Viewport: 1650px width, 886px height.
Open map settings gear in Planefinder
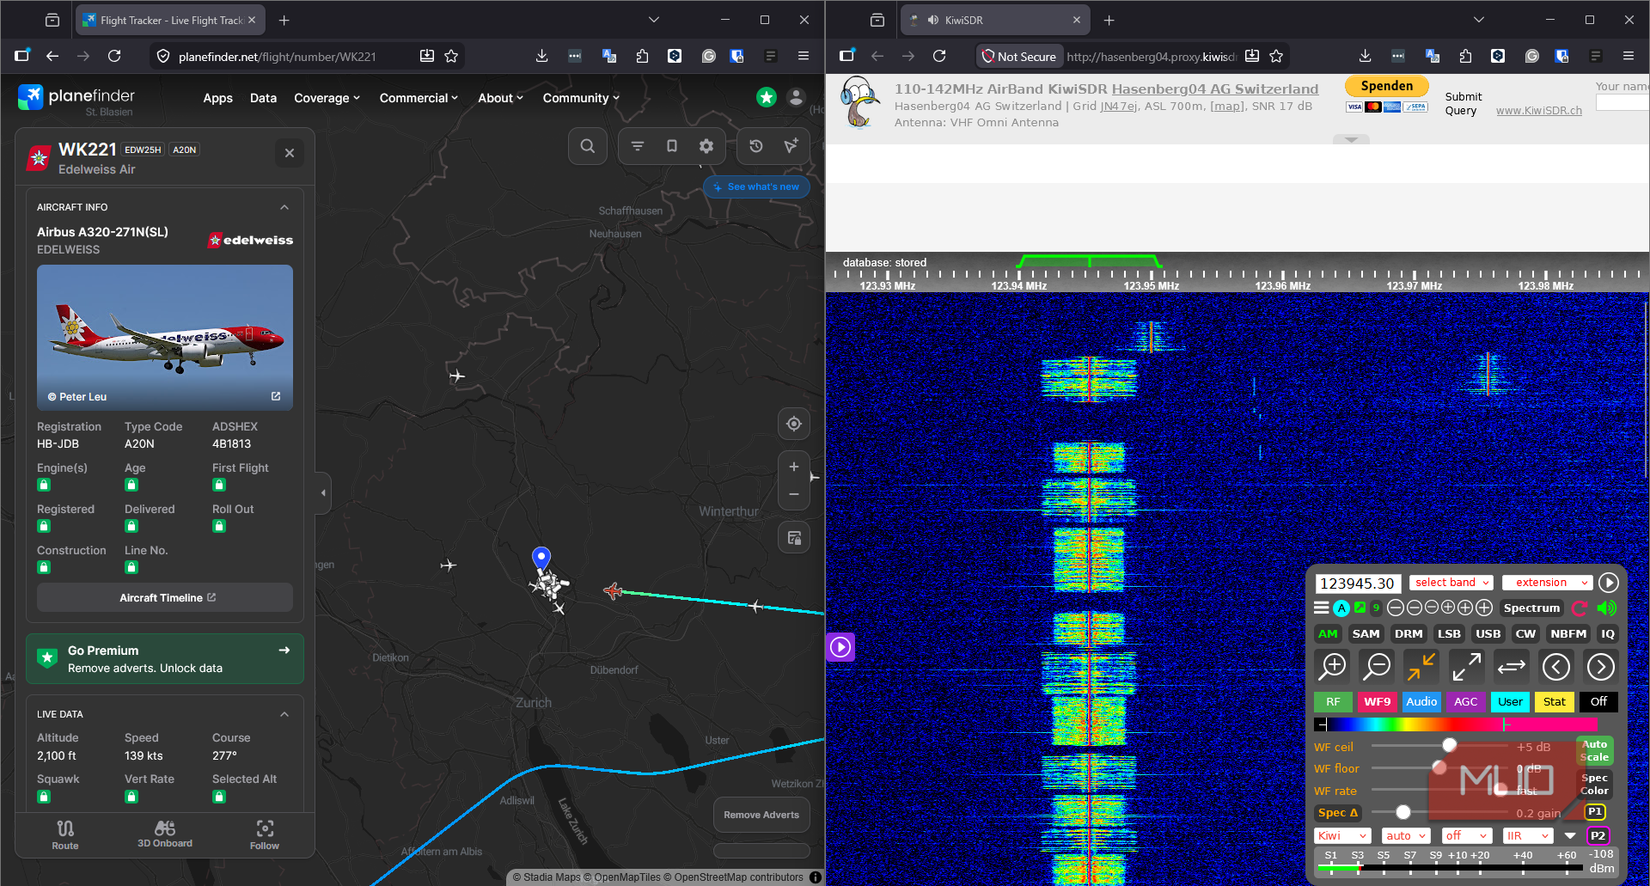click(706, 146)
